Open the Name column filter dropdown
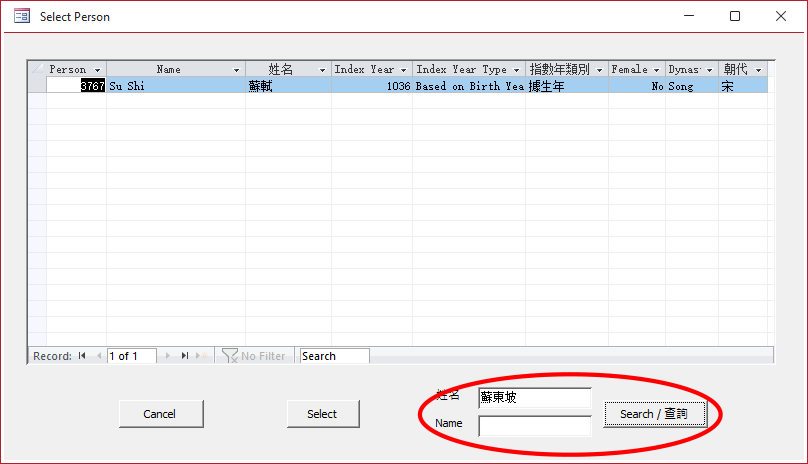 click(237, 70)
